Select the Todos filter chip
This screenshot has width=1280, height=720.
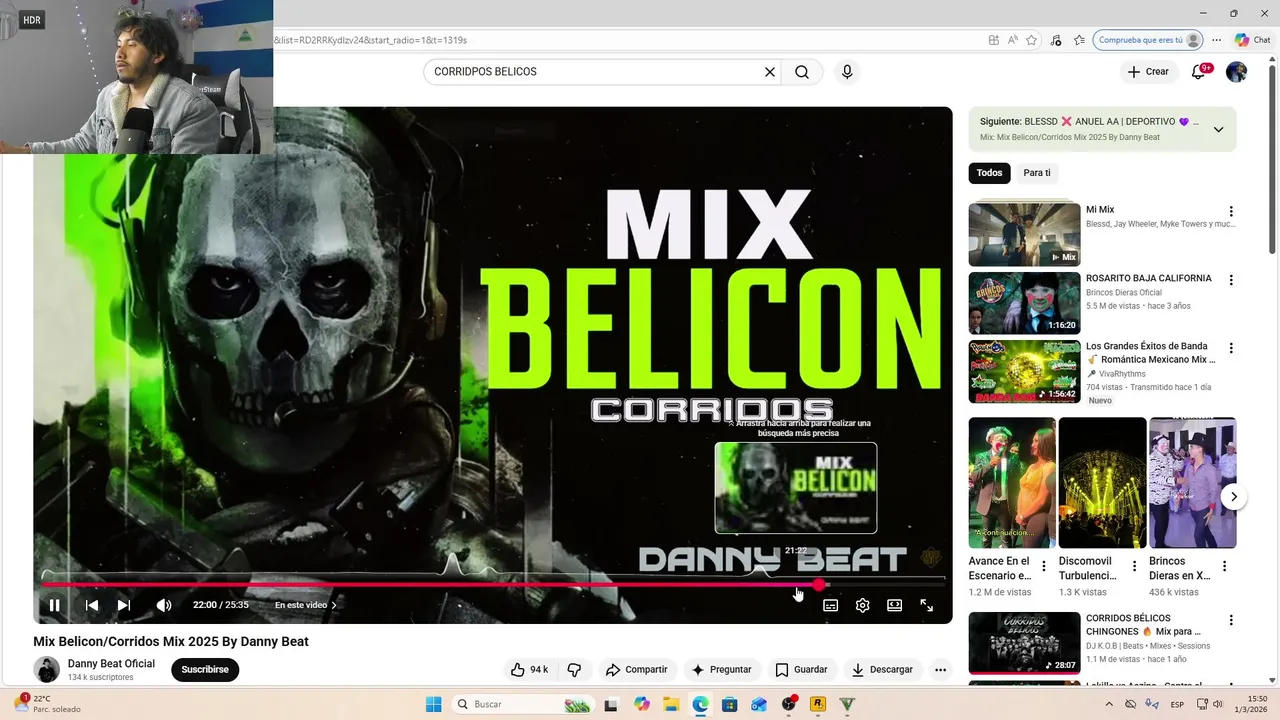(989, 173)
